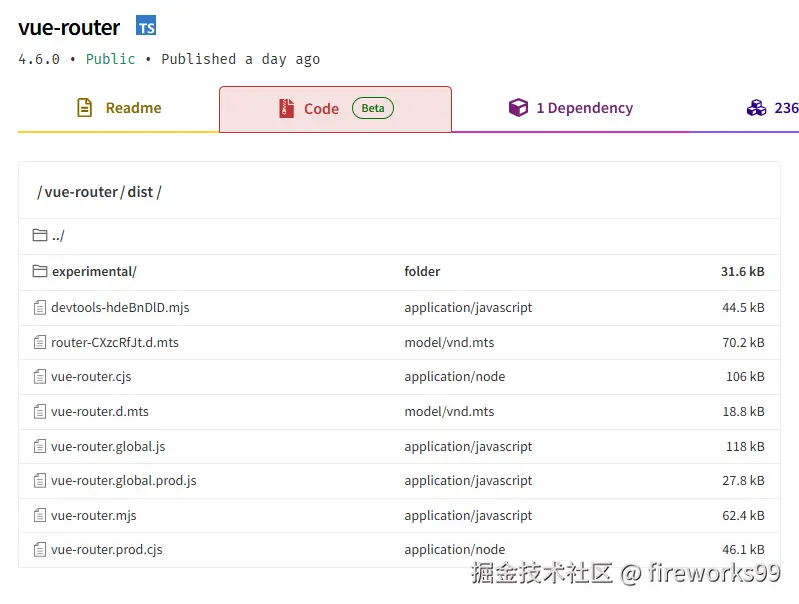Click the Dependency cube icon
The width and height of the screenshot is (799, 604).
518,108
